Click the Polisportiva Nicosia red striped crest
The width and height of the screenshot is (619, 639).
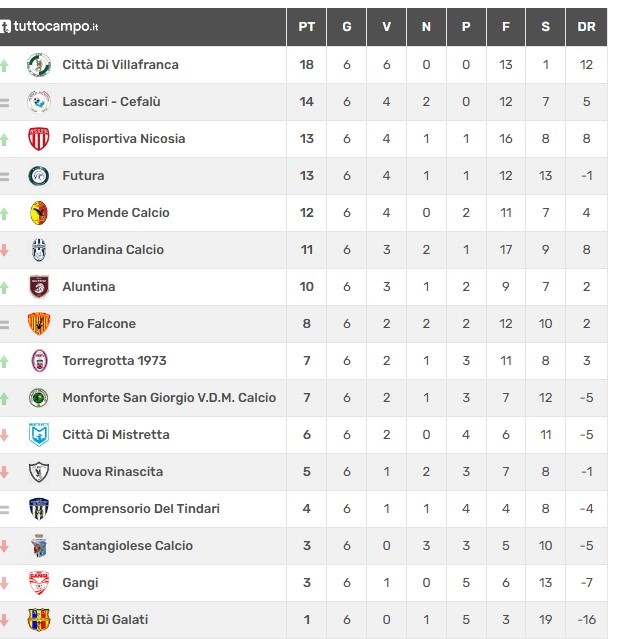click(x=39, y=139)
